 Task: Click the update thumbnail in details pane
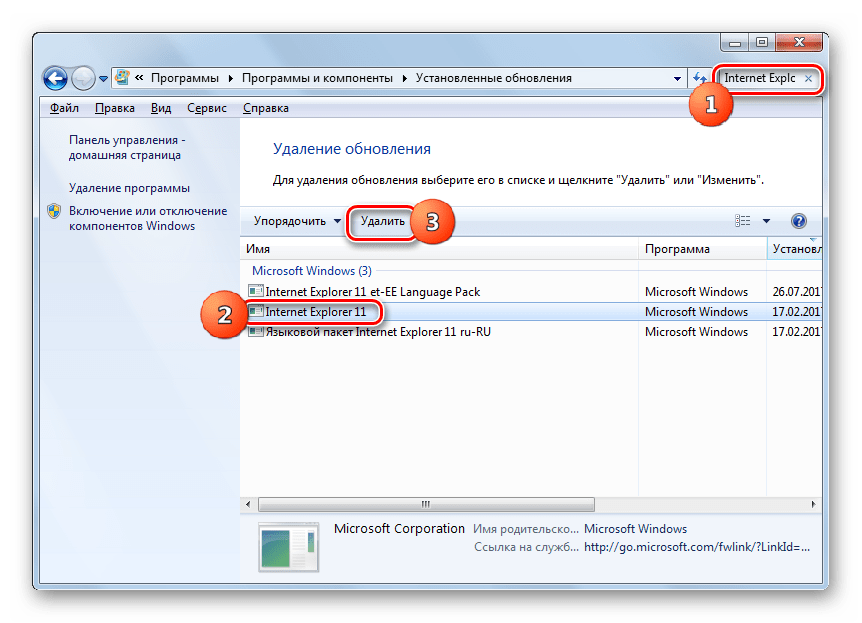point(288,547)
